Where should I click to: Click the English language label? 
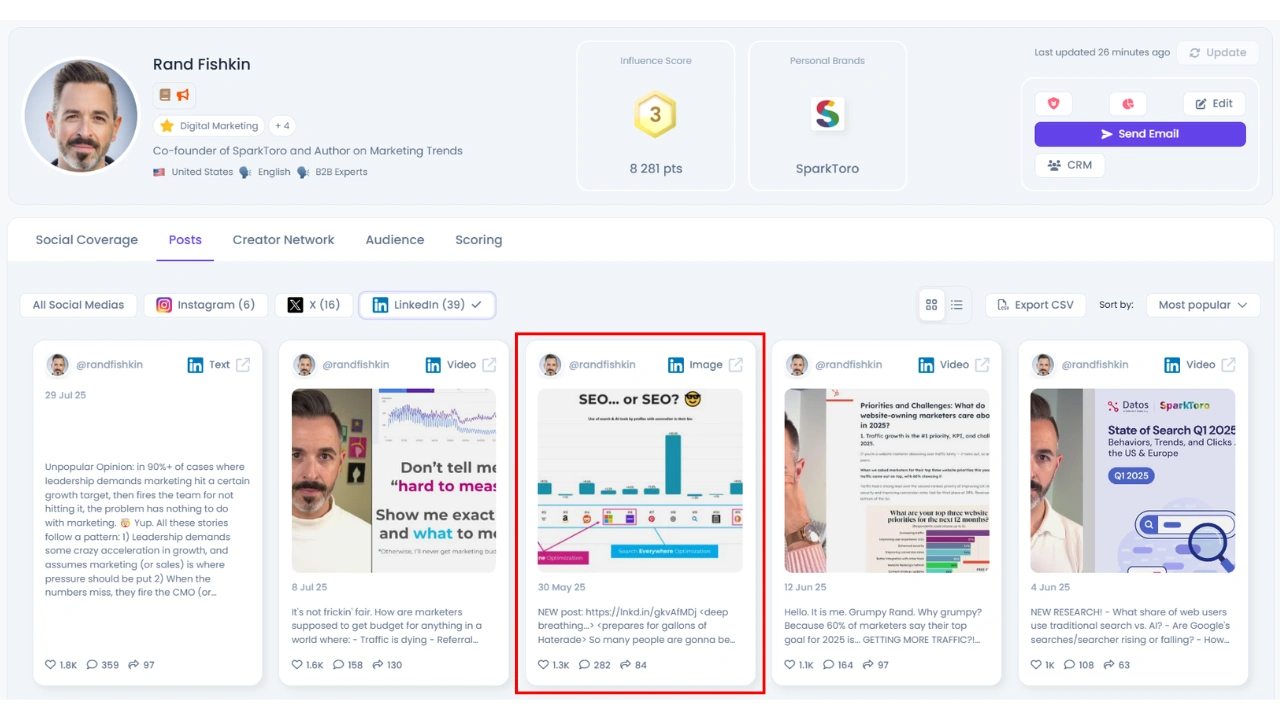[274, 172]
